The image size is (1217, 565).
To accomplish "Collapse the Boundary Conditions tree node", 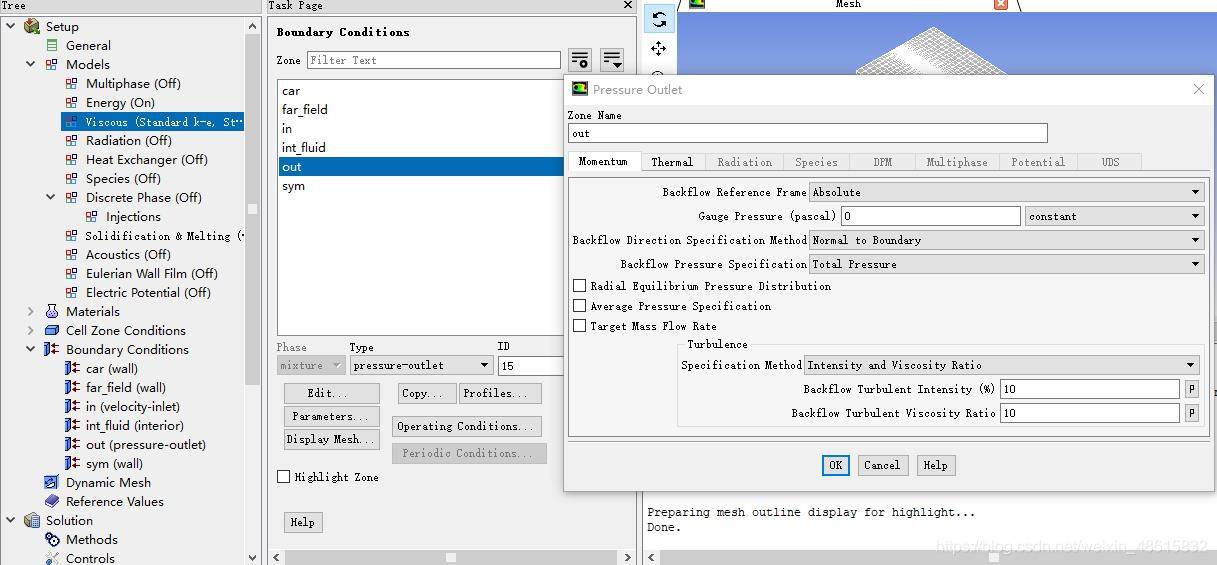I will pos(31,349).
